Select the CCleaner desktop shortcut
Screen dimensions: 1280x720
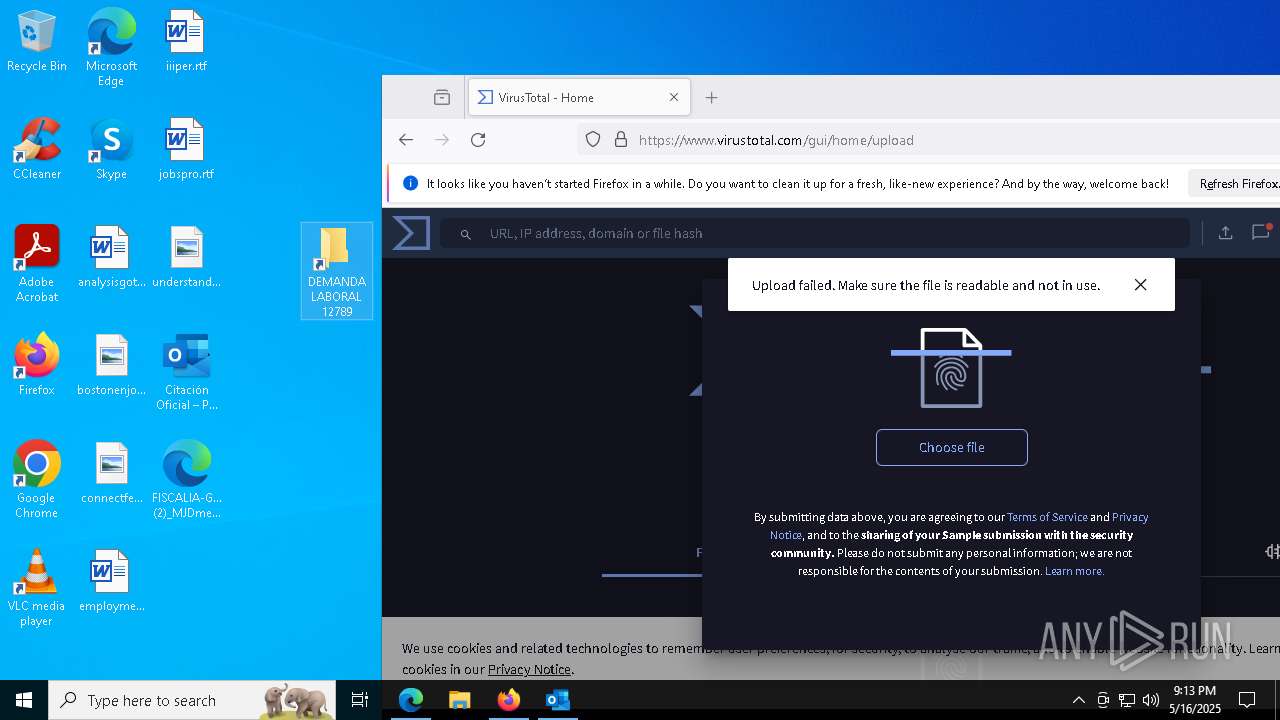[37, 150]
